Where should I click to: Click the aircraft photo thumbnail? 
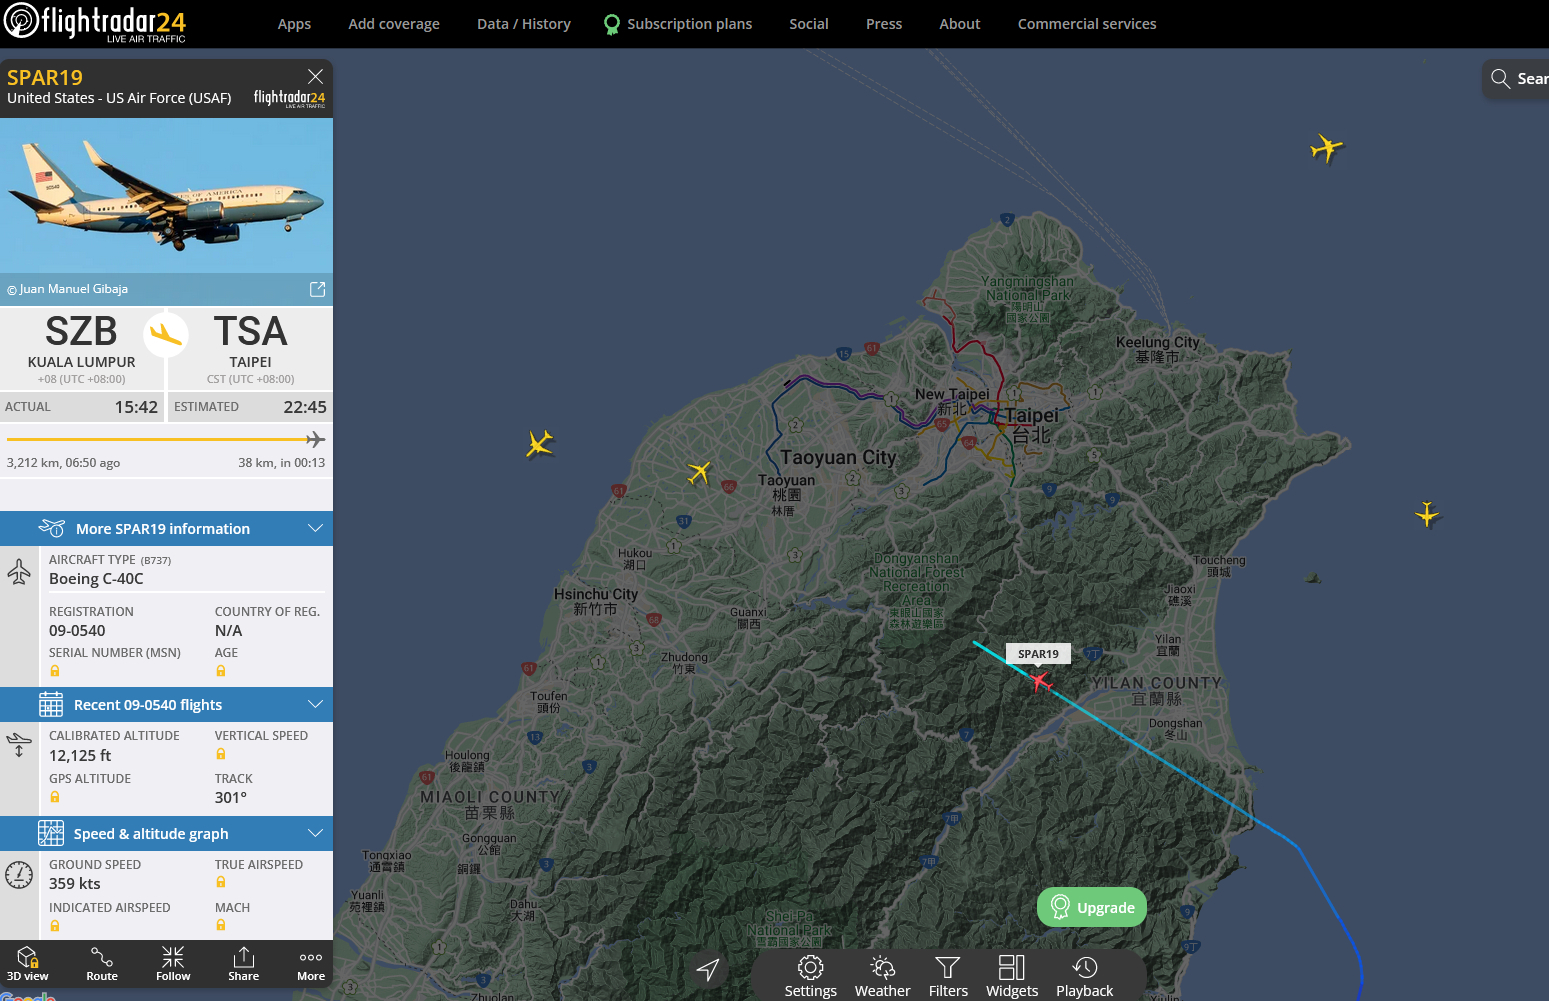pos(166,196)
